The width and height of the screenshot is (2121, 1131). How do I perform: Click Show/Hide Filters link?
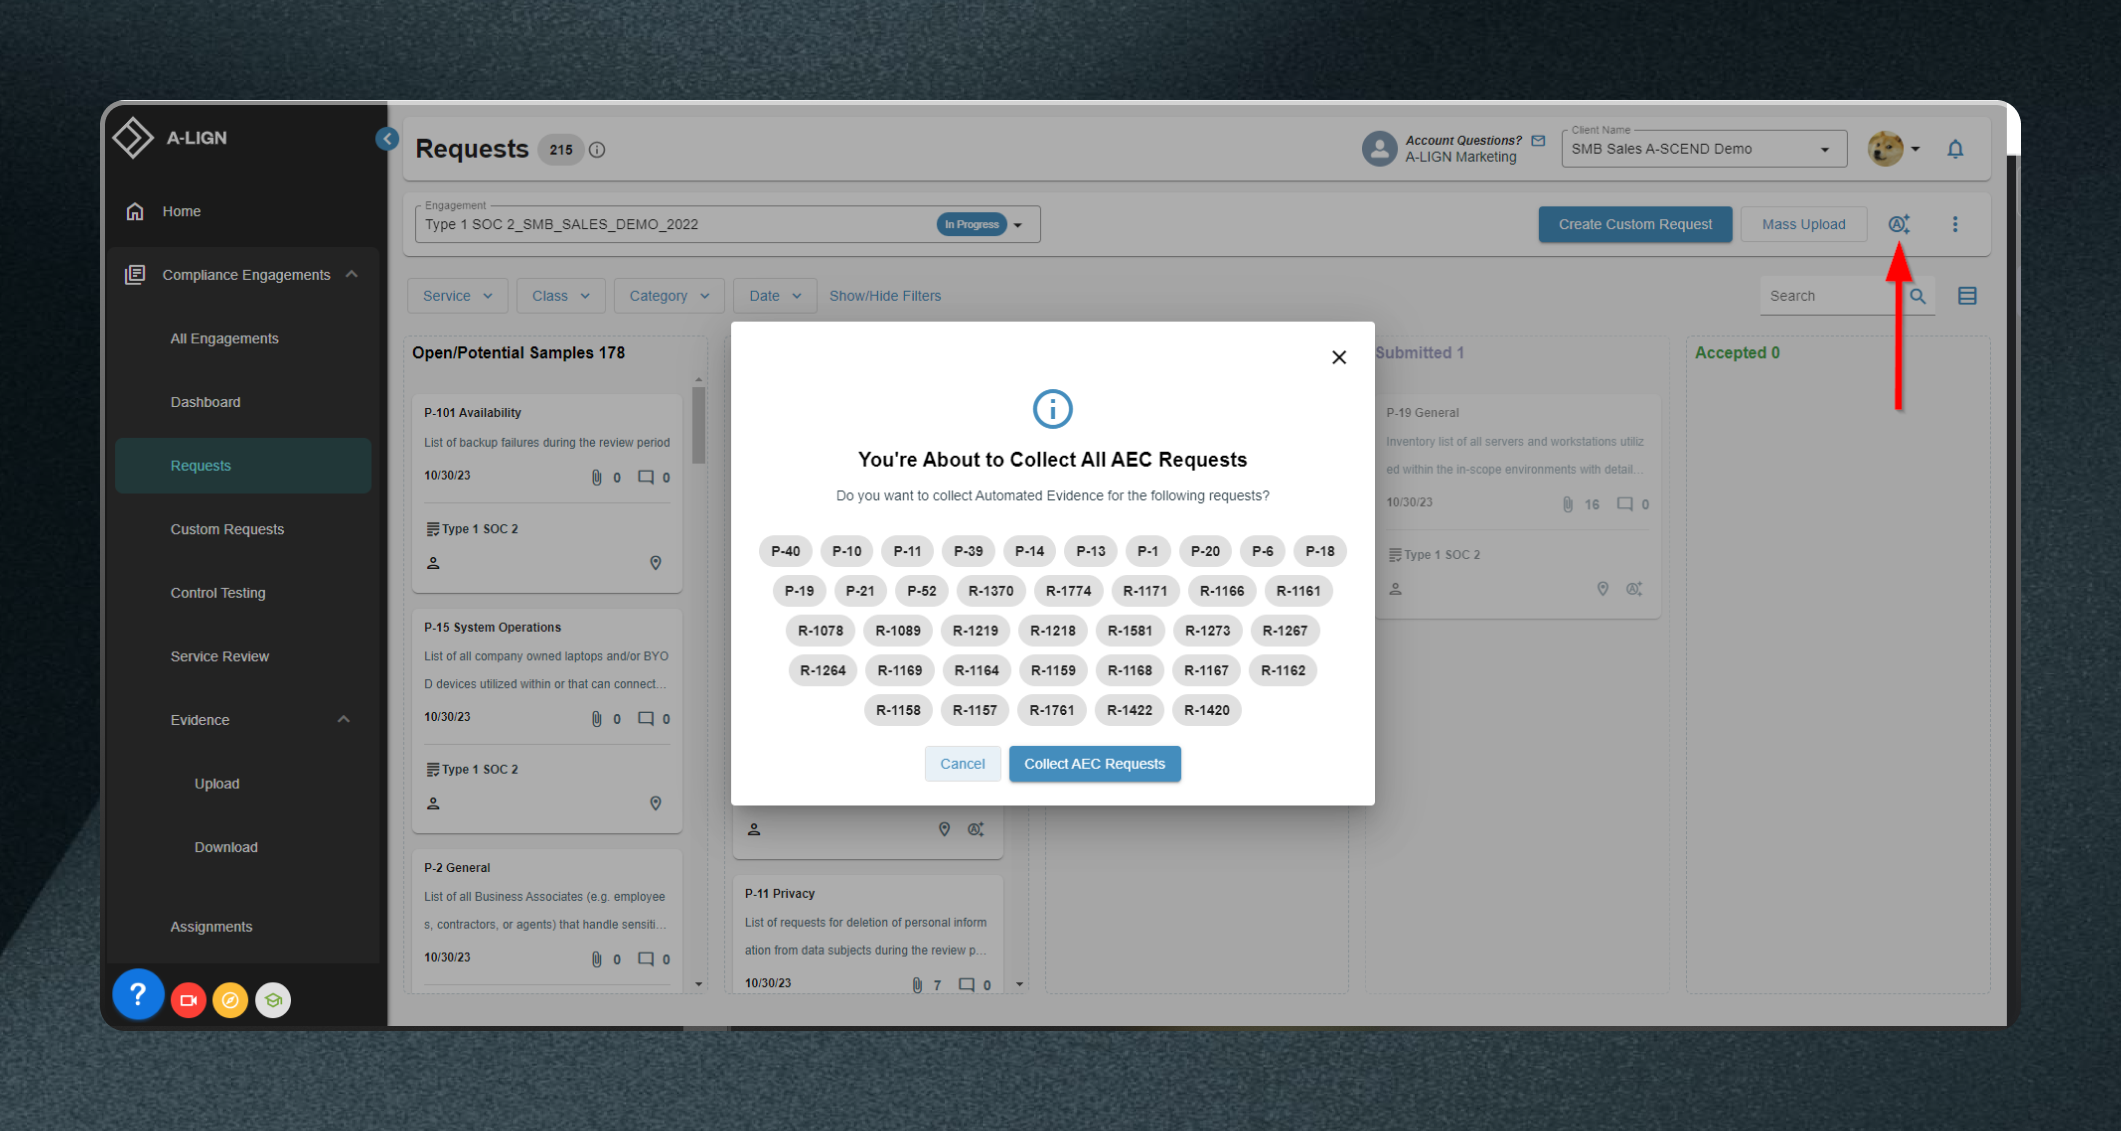[885, 296]
